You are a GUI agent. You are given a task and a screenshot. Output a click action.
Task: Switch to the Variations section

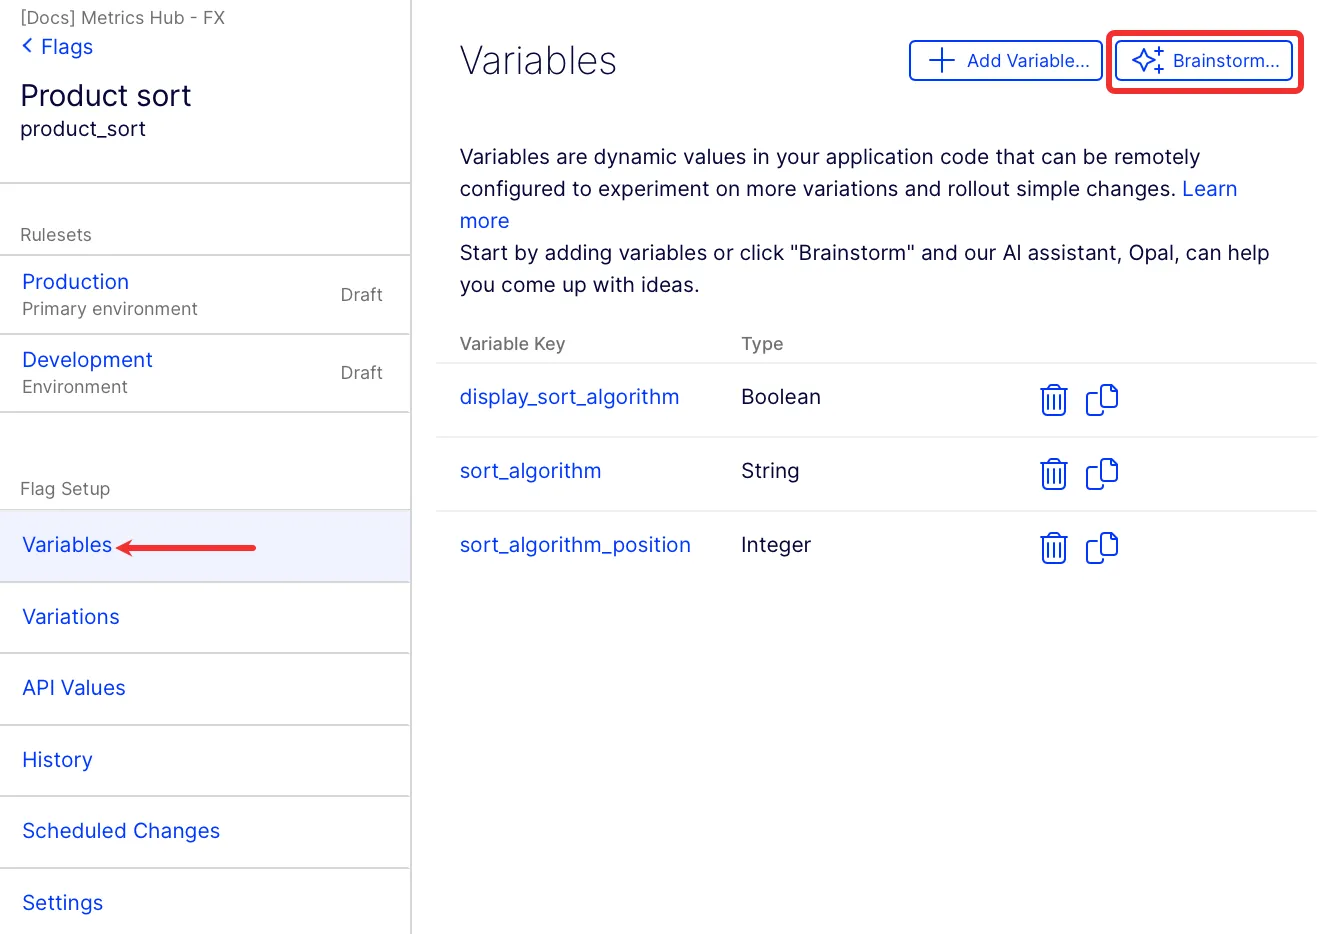click(x=71, y=617)
